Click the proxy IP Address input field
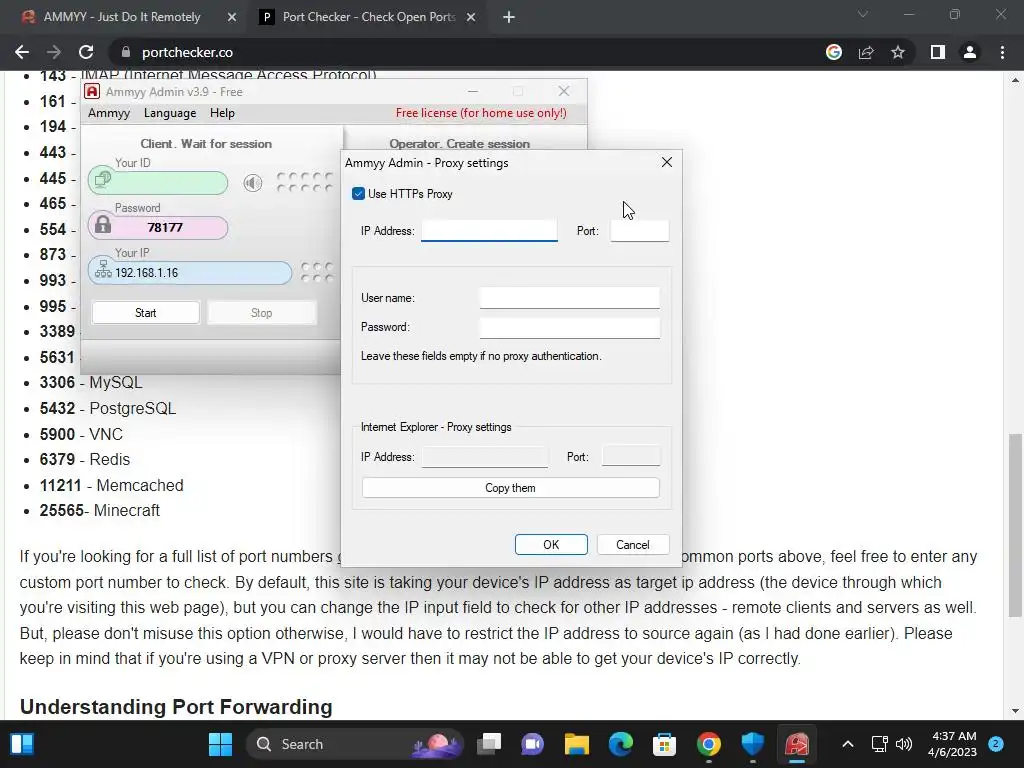 coord(489,231)
